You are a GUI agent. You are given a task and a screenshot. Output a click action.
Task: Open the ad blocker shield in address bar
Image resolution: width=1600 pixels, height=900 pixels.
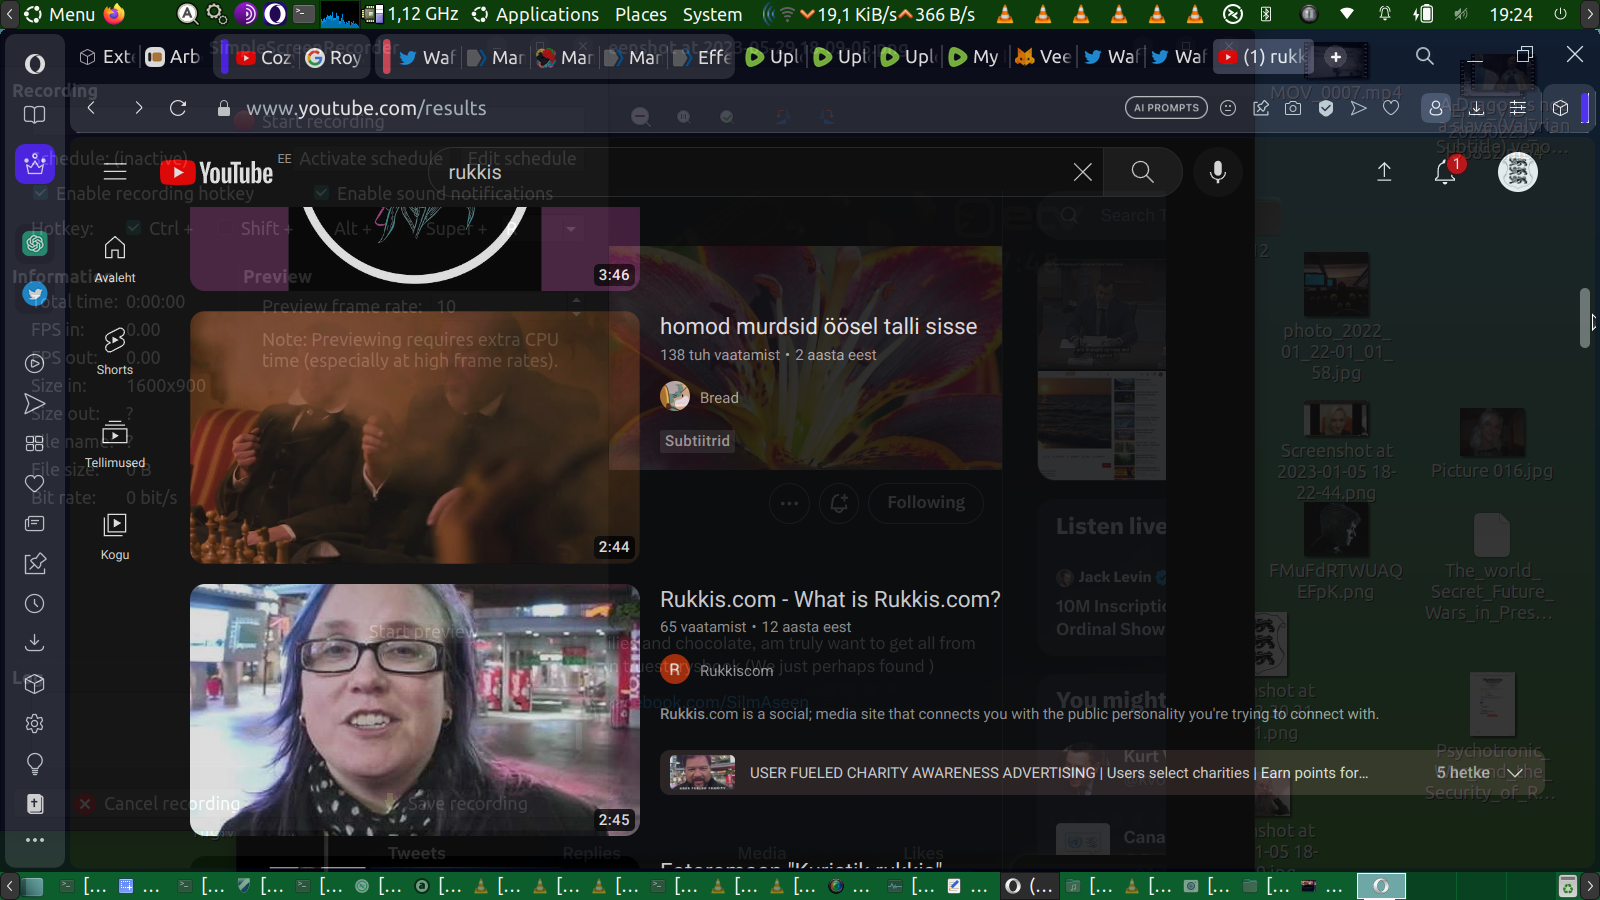tap(1326, 108)
